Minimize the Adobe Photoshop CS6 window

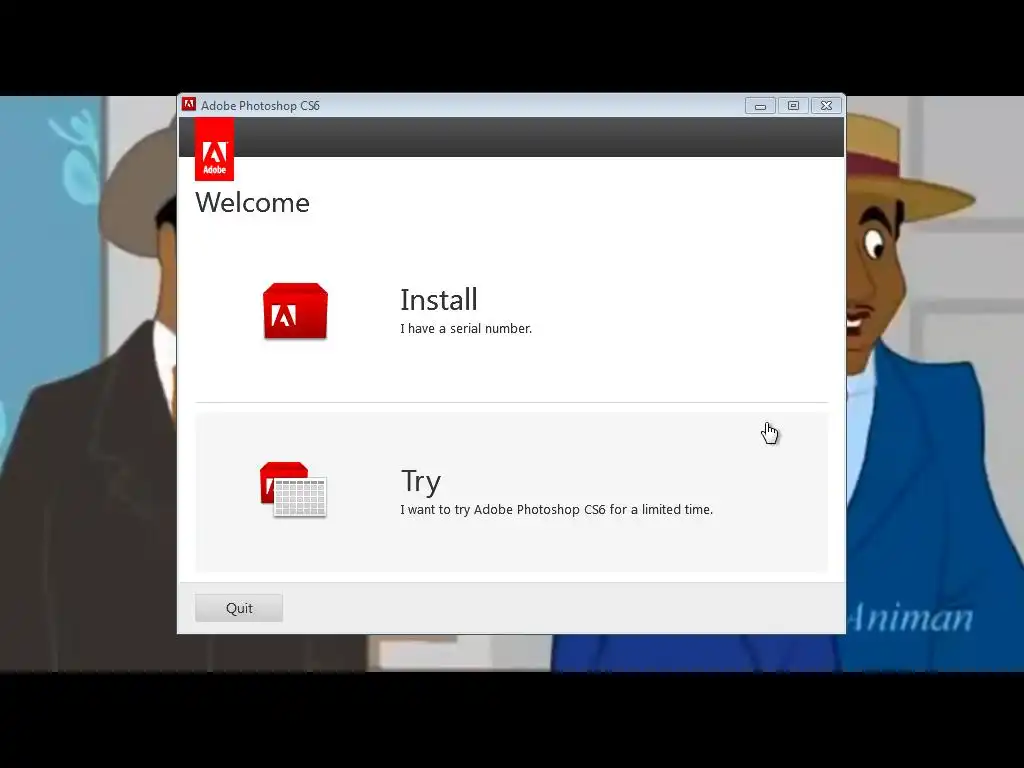click(760, 106)
